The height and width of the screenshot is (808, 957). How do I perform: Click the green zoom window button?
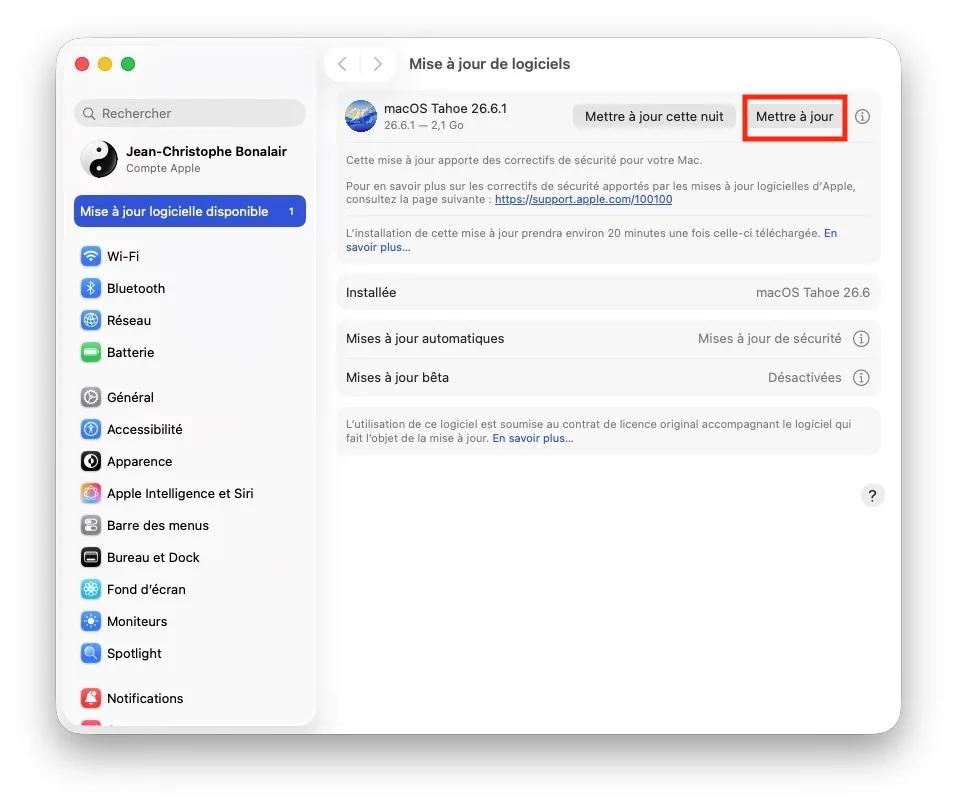pyautogui.click(x=128, y=64)
